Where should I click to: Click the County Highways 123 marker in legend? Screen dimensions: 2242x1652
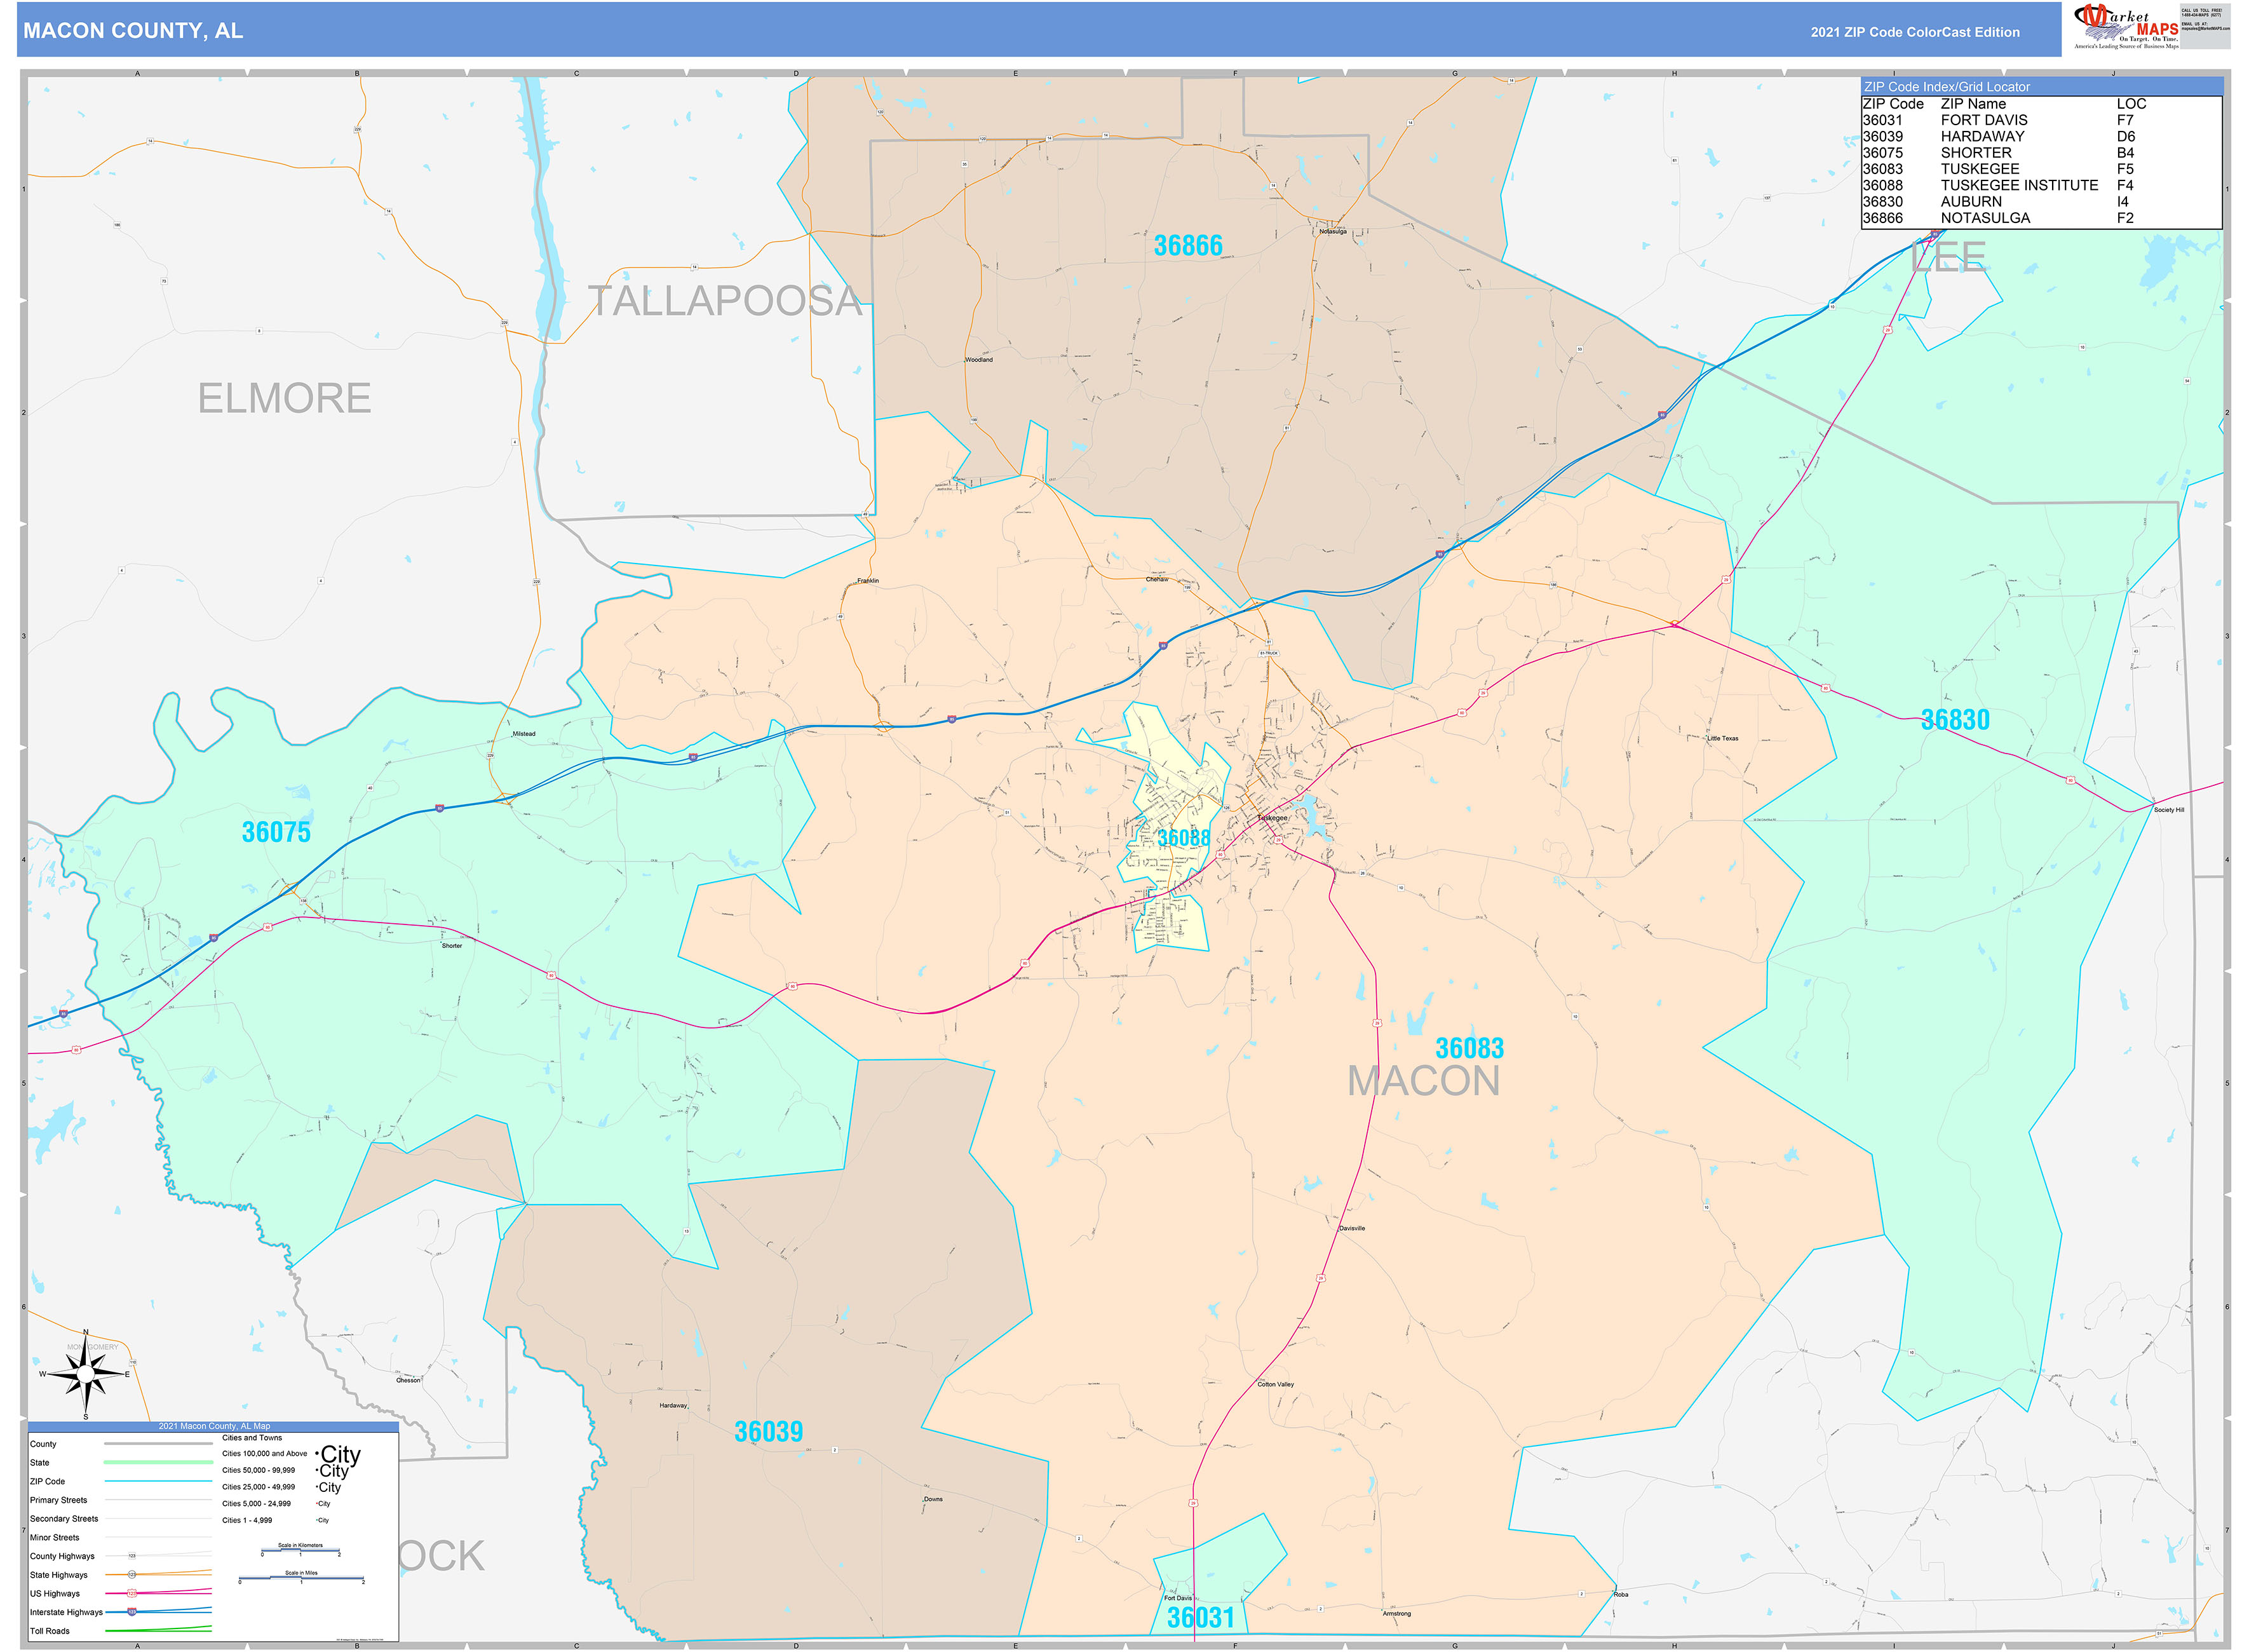pos(131,1556)
